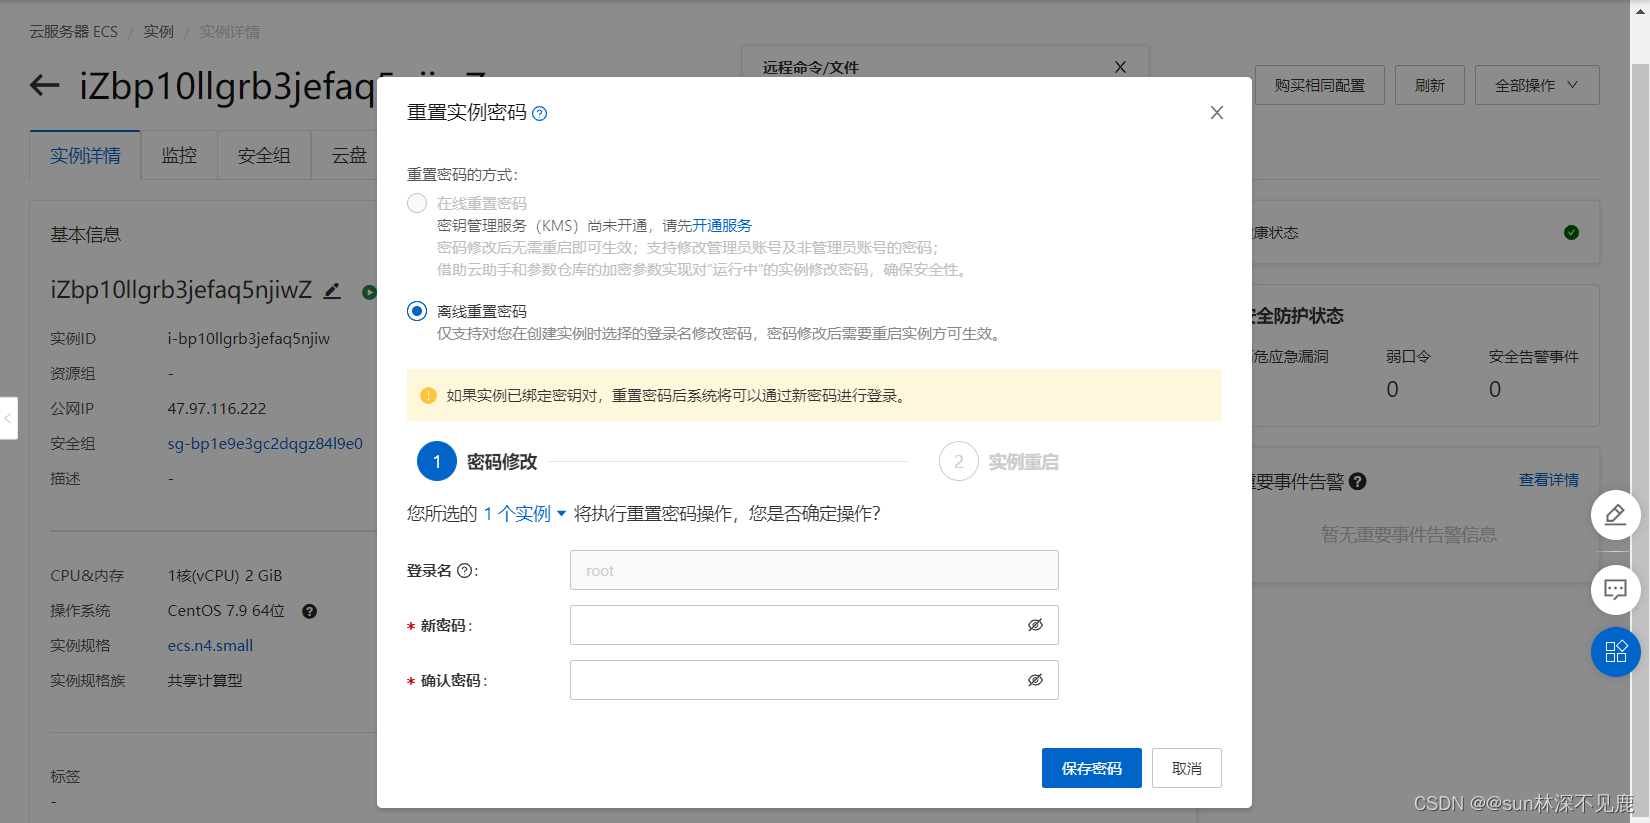
Task: Go back using the left arrow icon
Action: [45, 85]
